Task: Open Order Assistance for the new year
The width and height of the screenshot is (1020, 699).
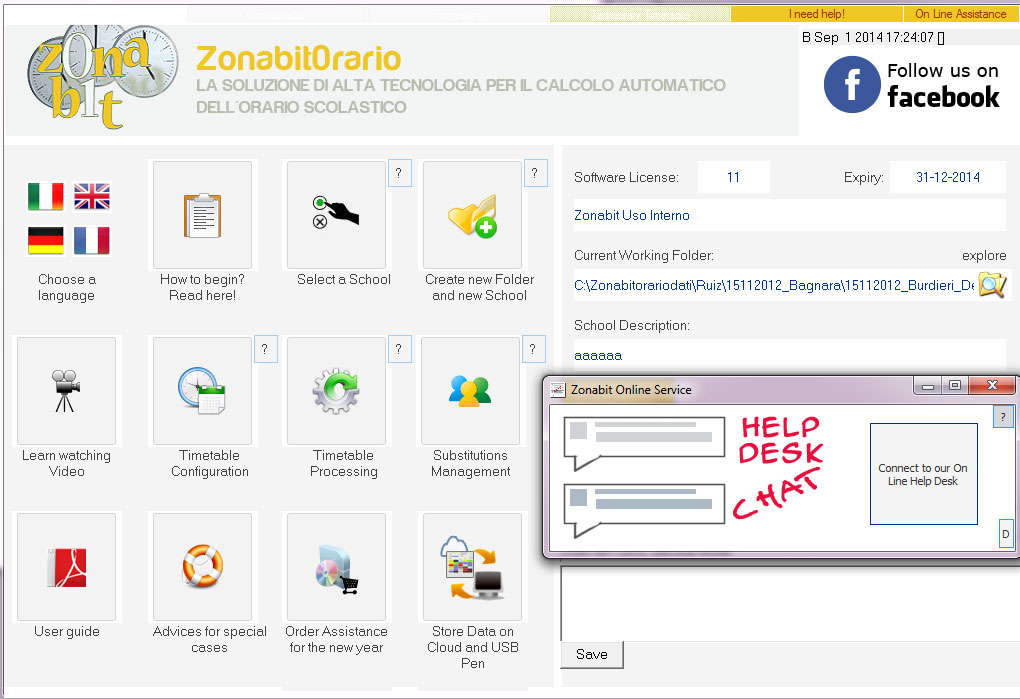Action: coord(336,567)
